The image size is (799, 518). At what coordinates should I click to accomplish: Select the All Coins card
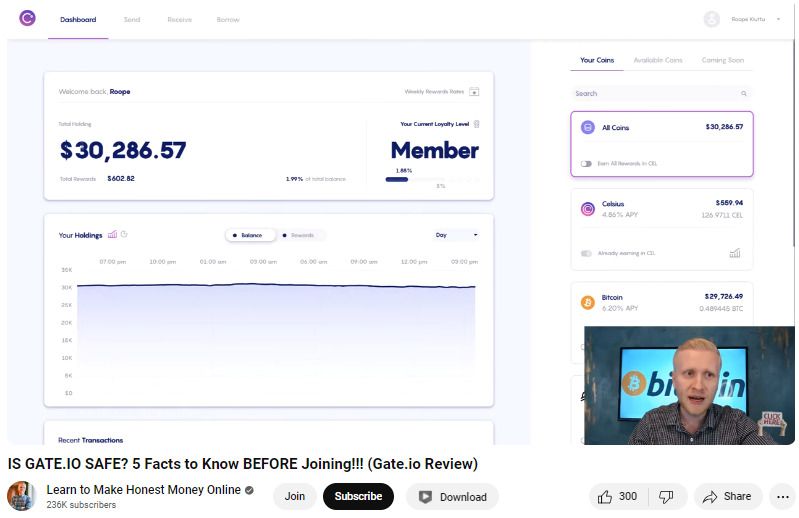pyautogui.click(x=661, y=144)
